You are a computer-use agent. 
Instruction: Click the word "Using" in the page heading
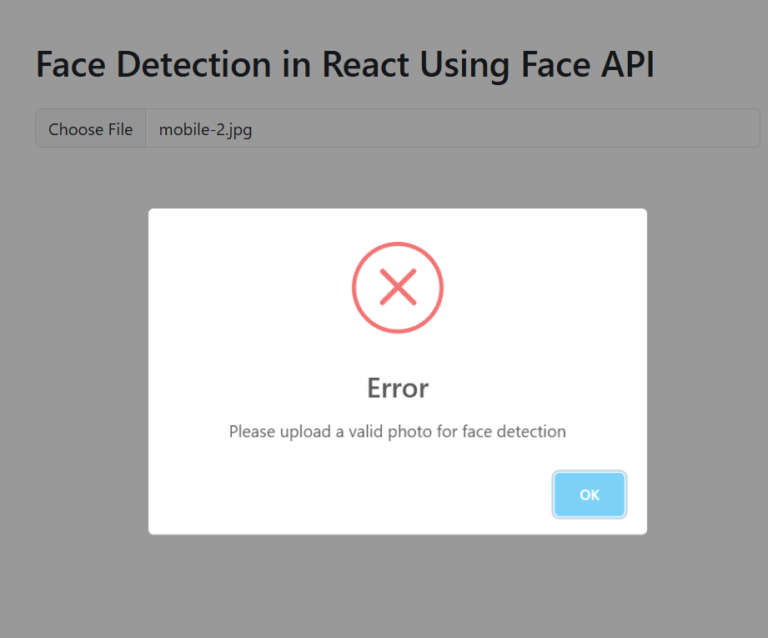click(x=470, y=64)
